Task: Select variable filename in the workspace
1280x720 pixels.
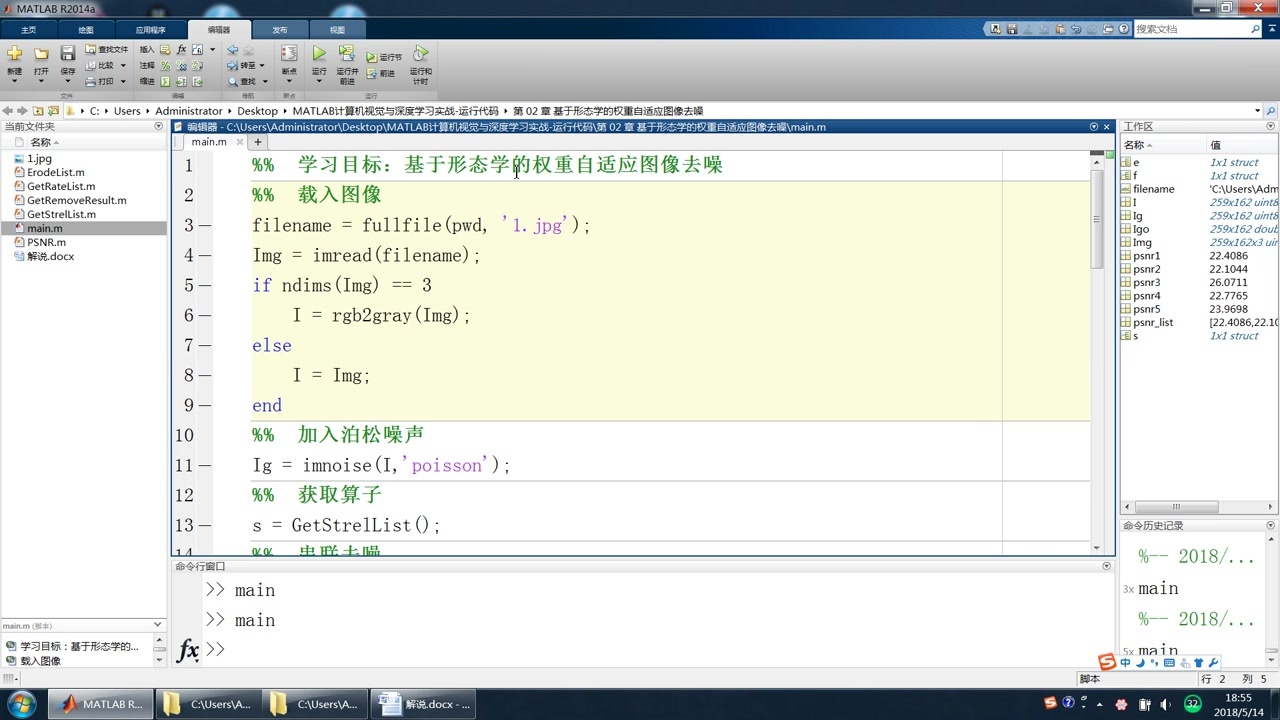Action: click(x=1154, y=188)
